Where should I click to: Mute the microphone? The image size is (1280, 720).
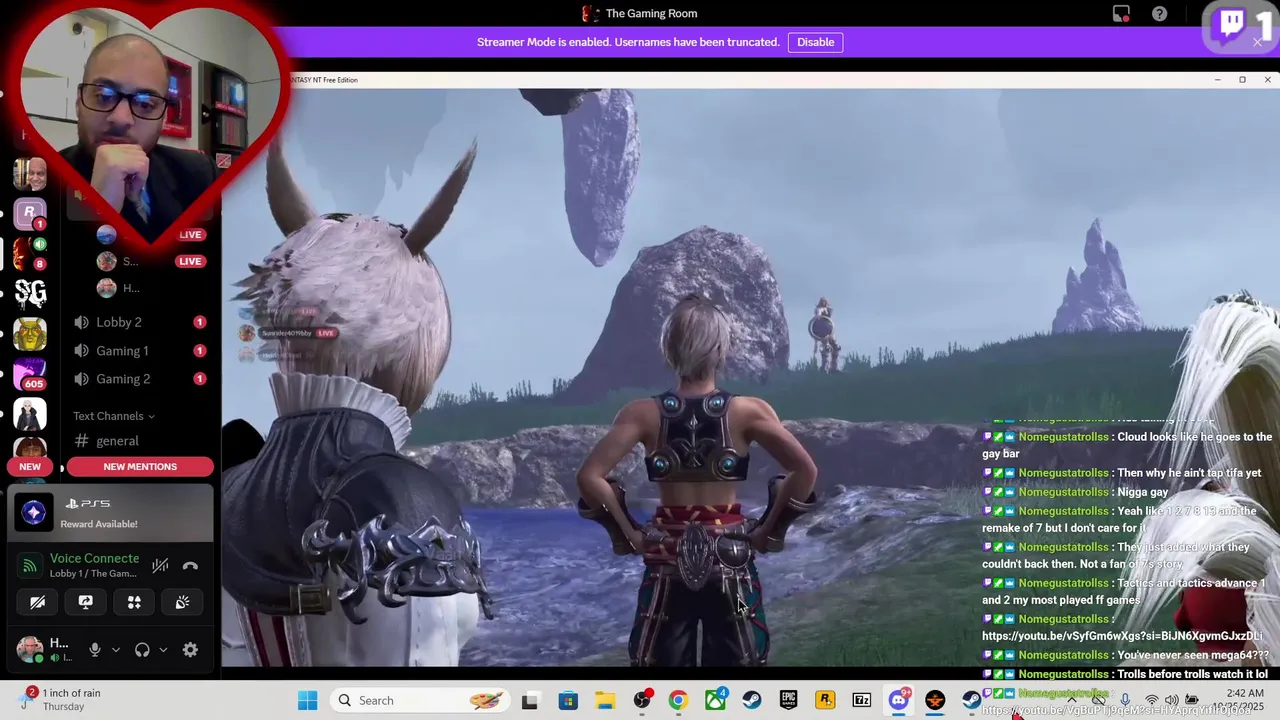coord(95,650)
